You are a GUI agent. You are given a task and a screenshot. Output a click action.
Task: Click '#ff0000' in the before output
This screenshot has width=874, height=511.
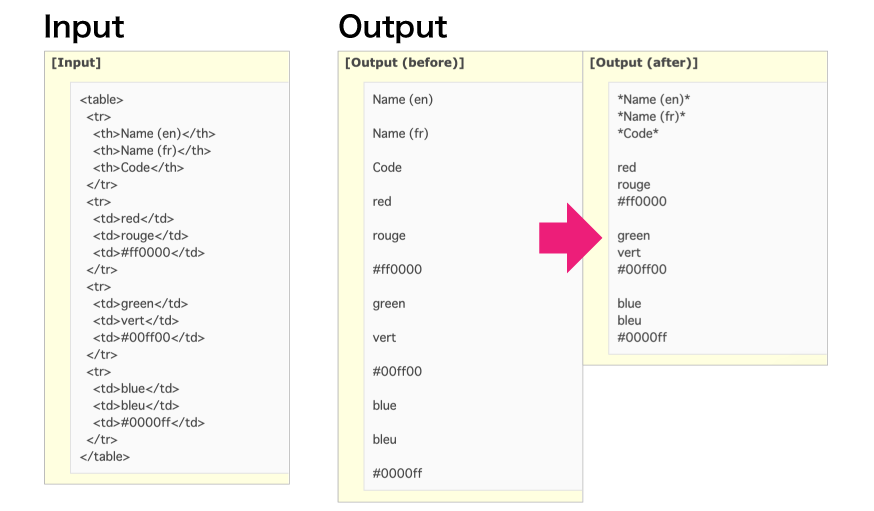coord(397,270)
